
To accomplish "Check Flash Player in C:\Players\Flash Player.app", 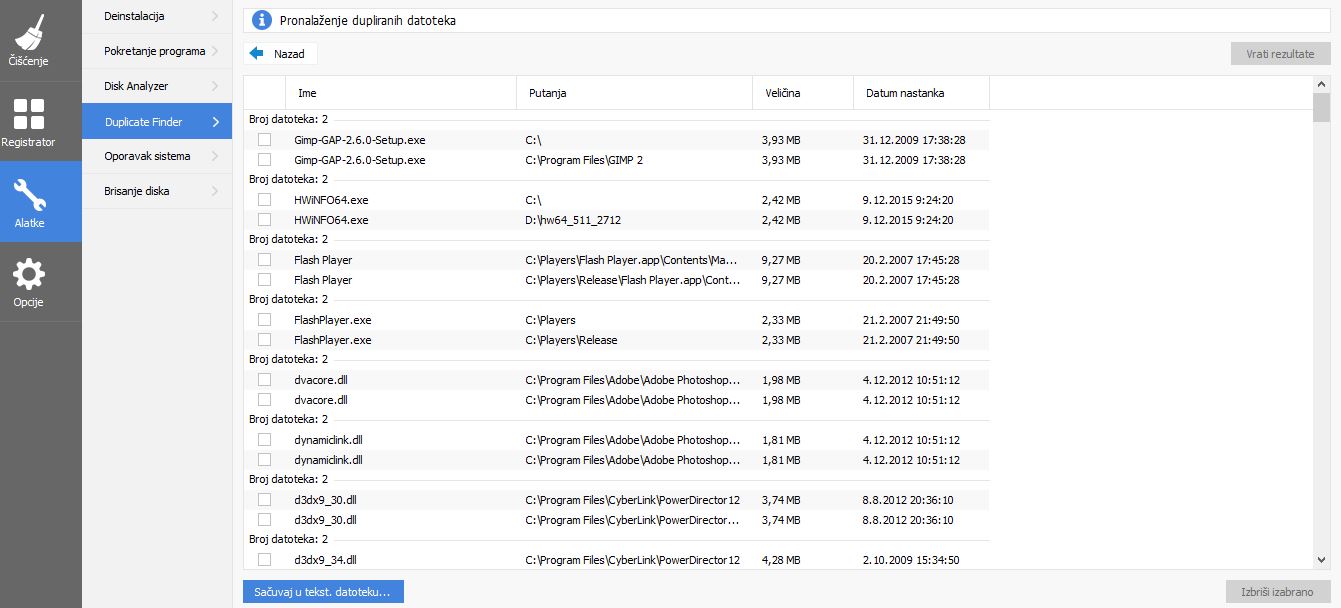I will 265,260.
